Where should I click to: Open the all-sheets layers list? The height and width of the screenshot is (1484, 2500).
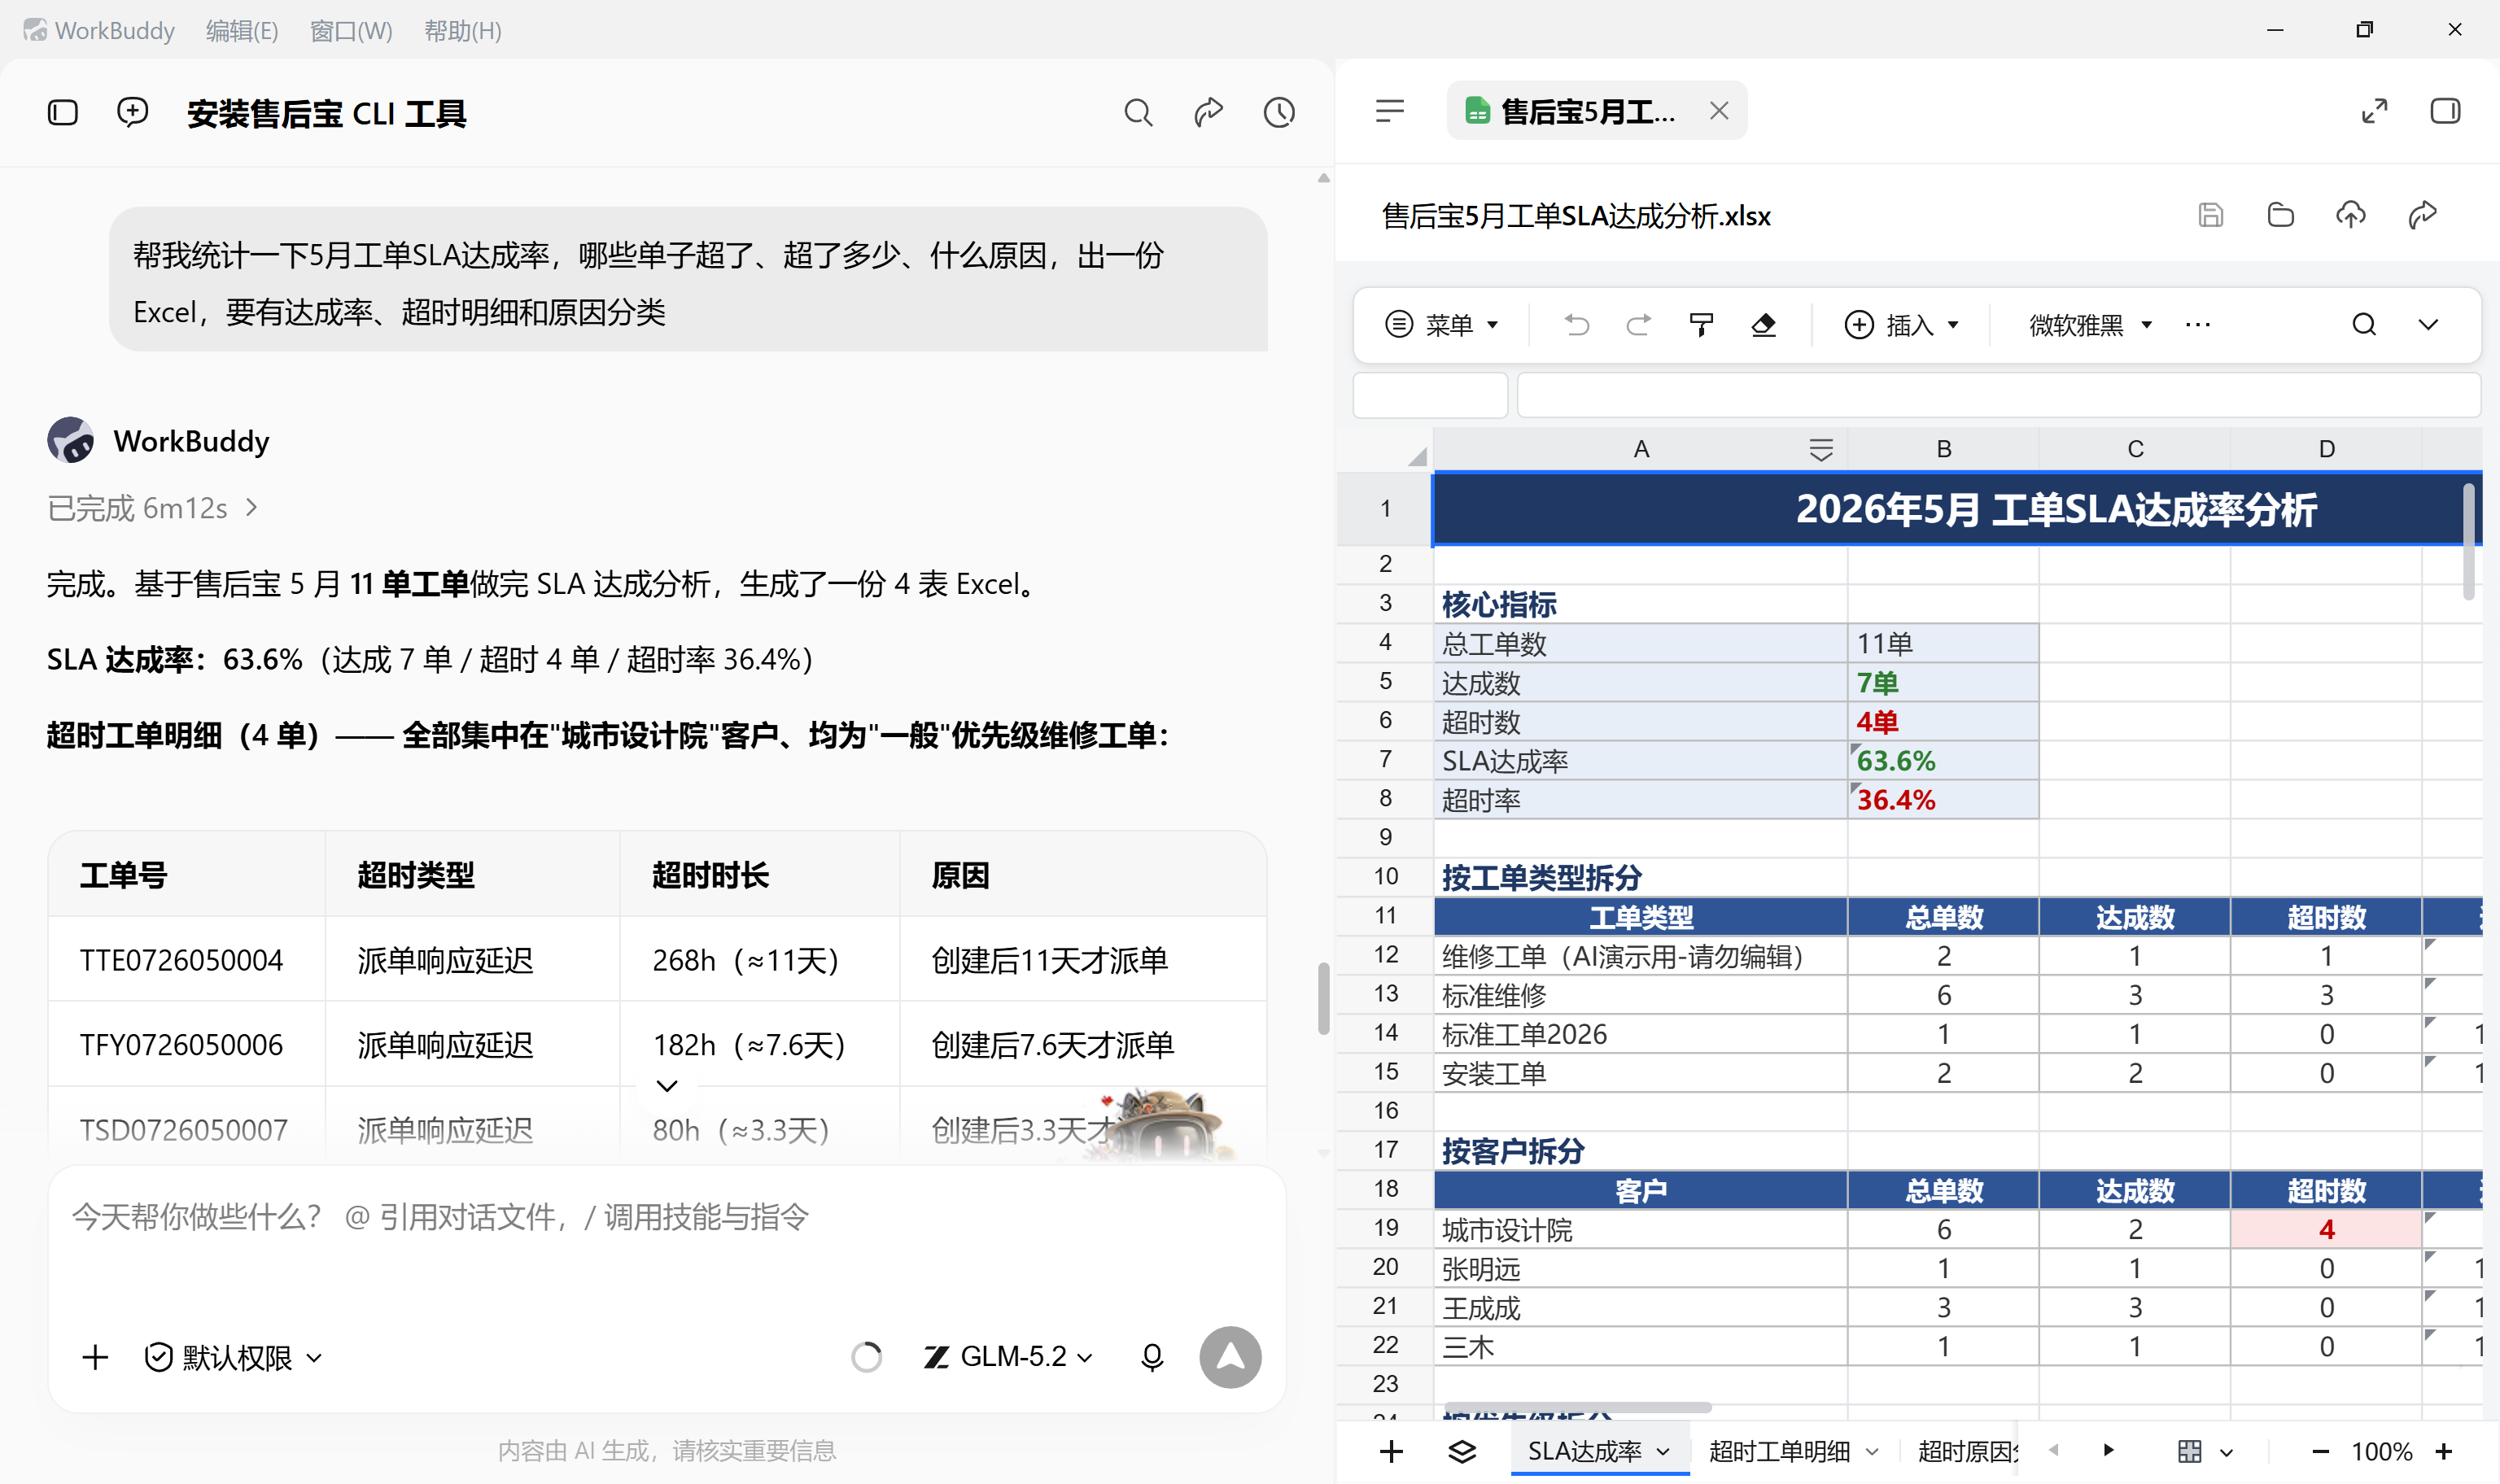1462,1451
